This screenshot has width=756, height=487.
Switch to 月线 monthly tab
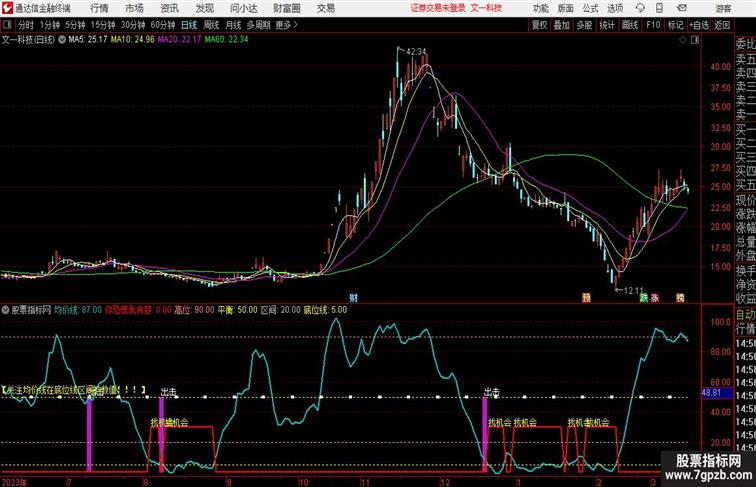pos(233,25)
